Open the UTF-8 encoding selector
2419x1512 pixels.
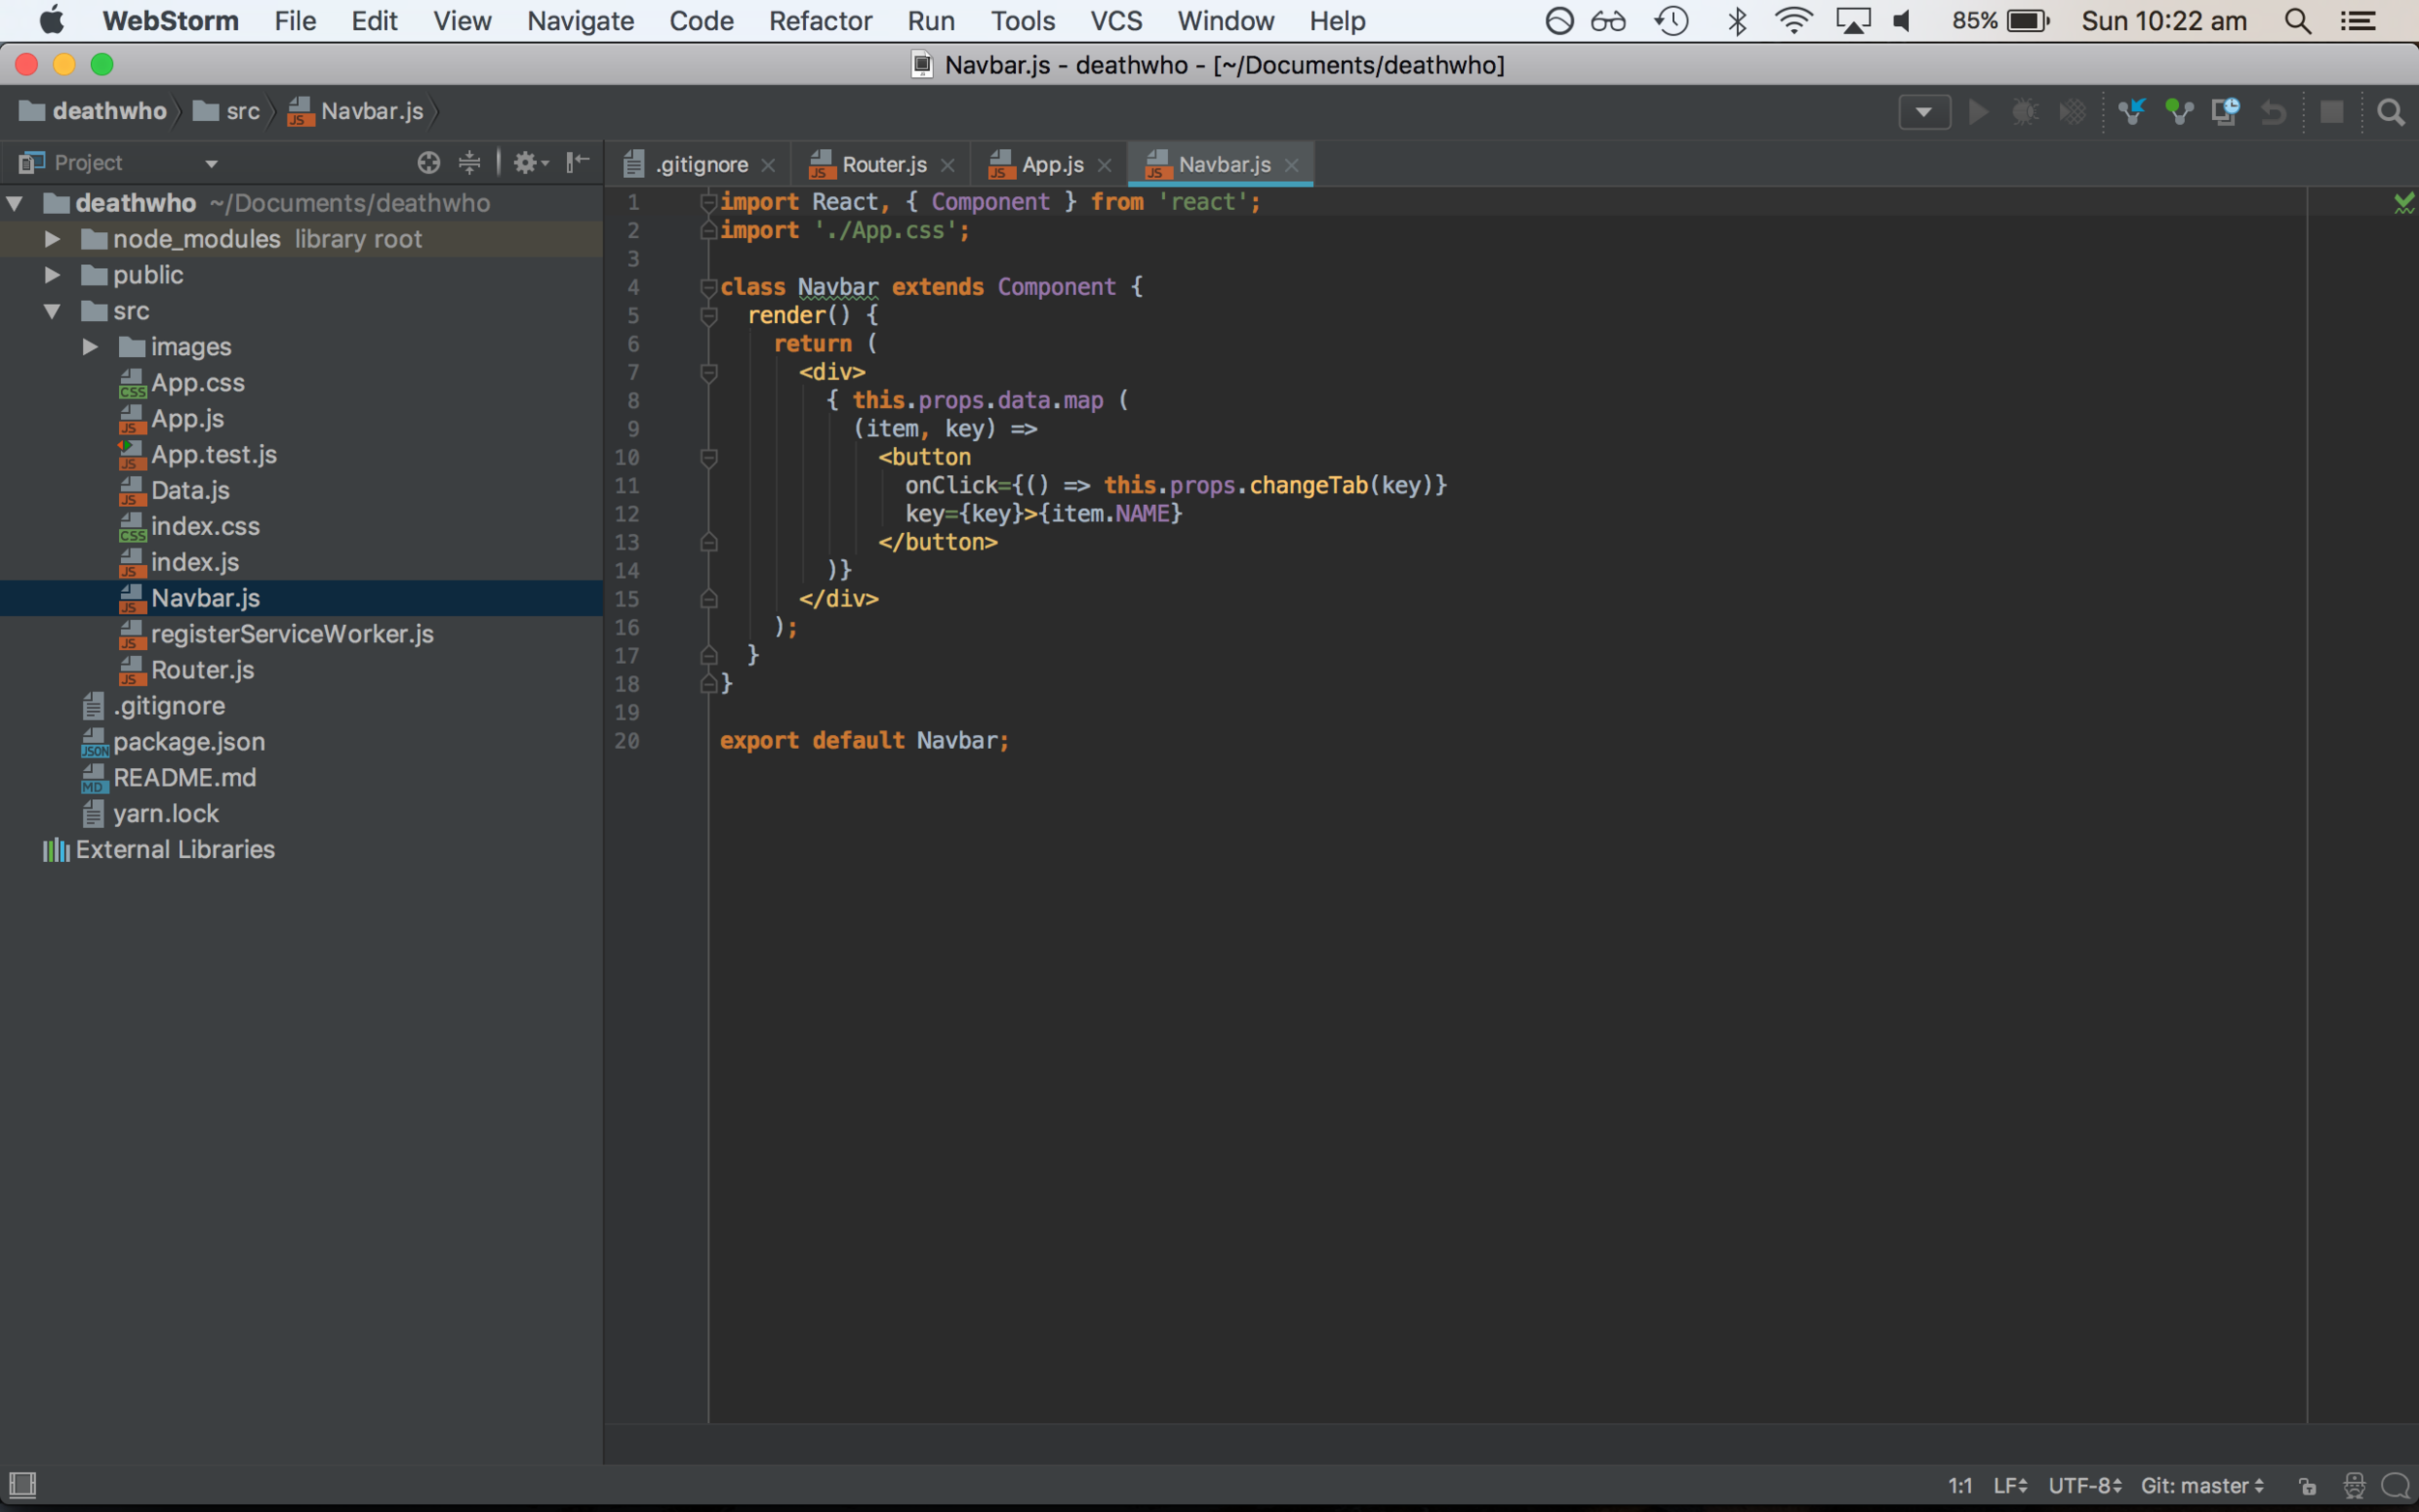(2084, 1485)
